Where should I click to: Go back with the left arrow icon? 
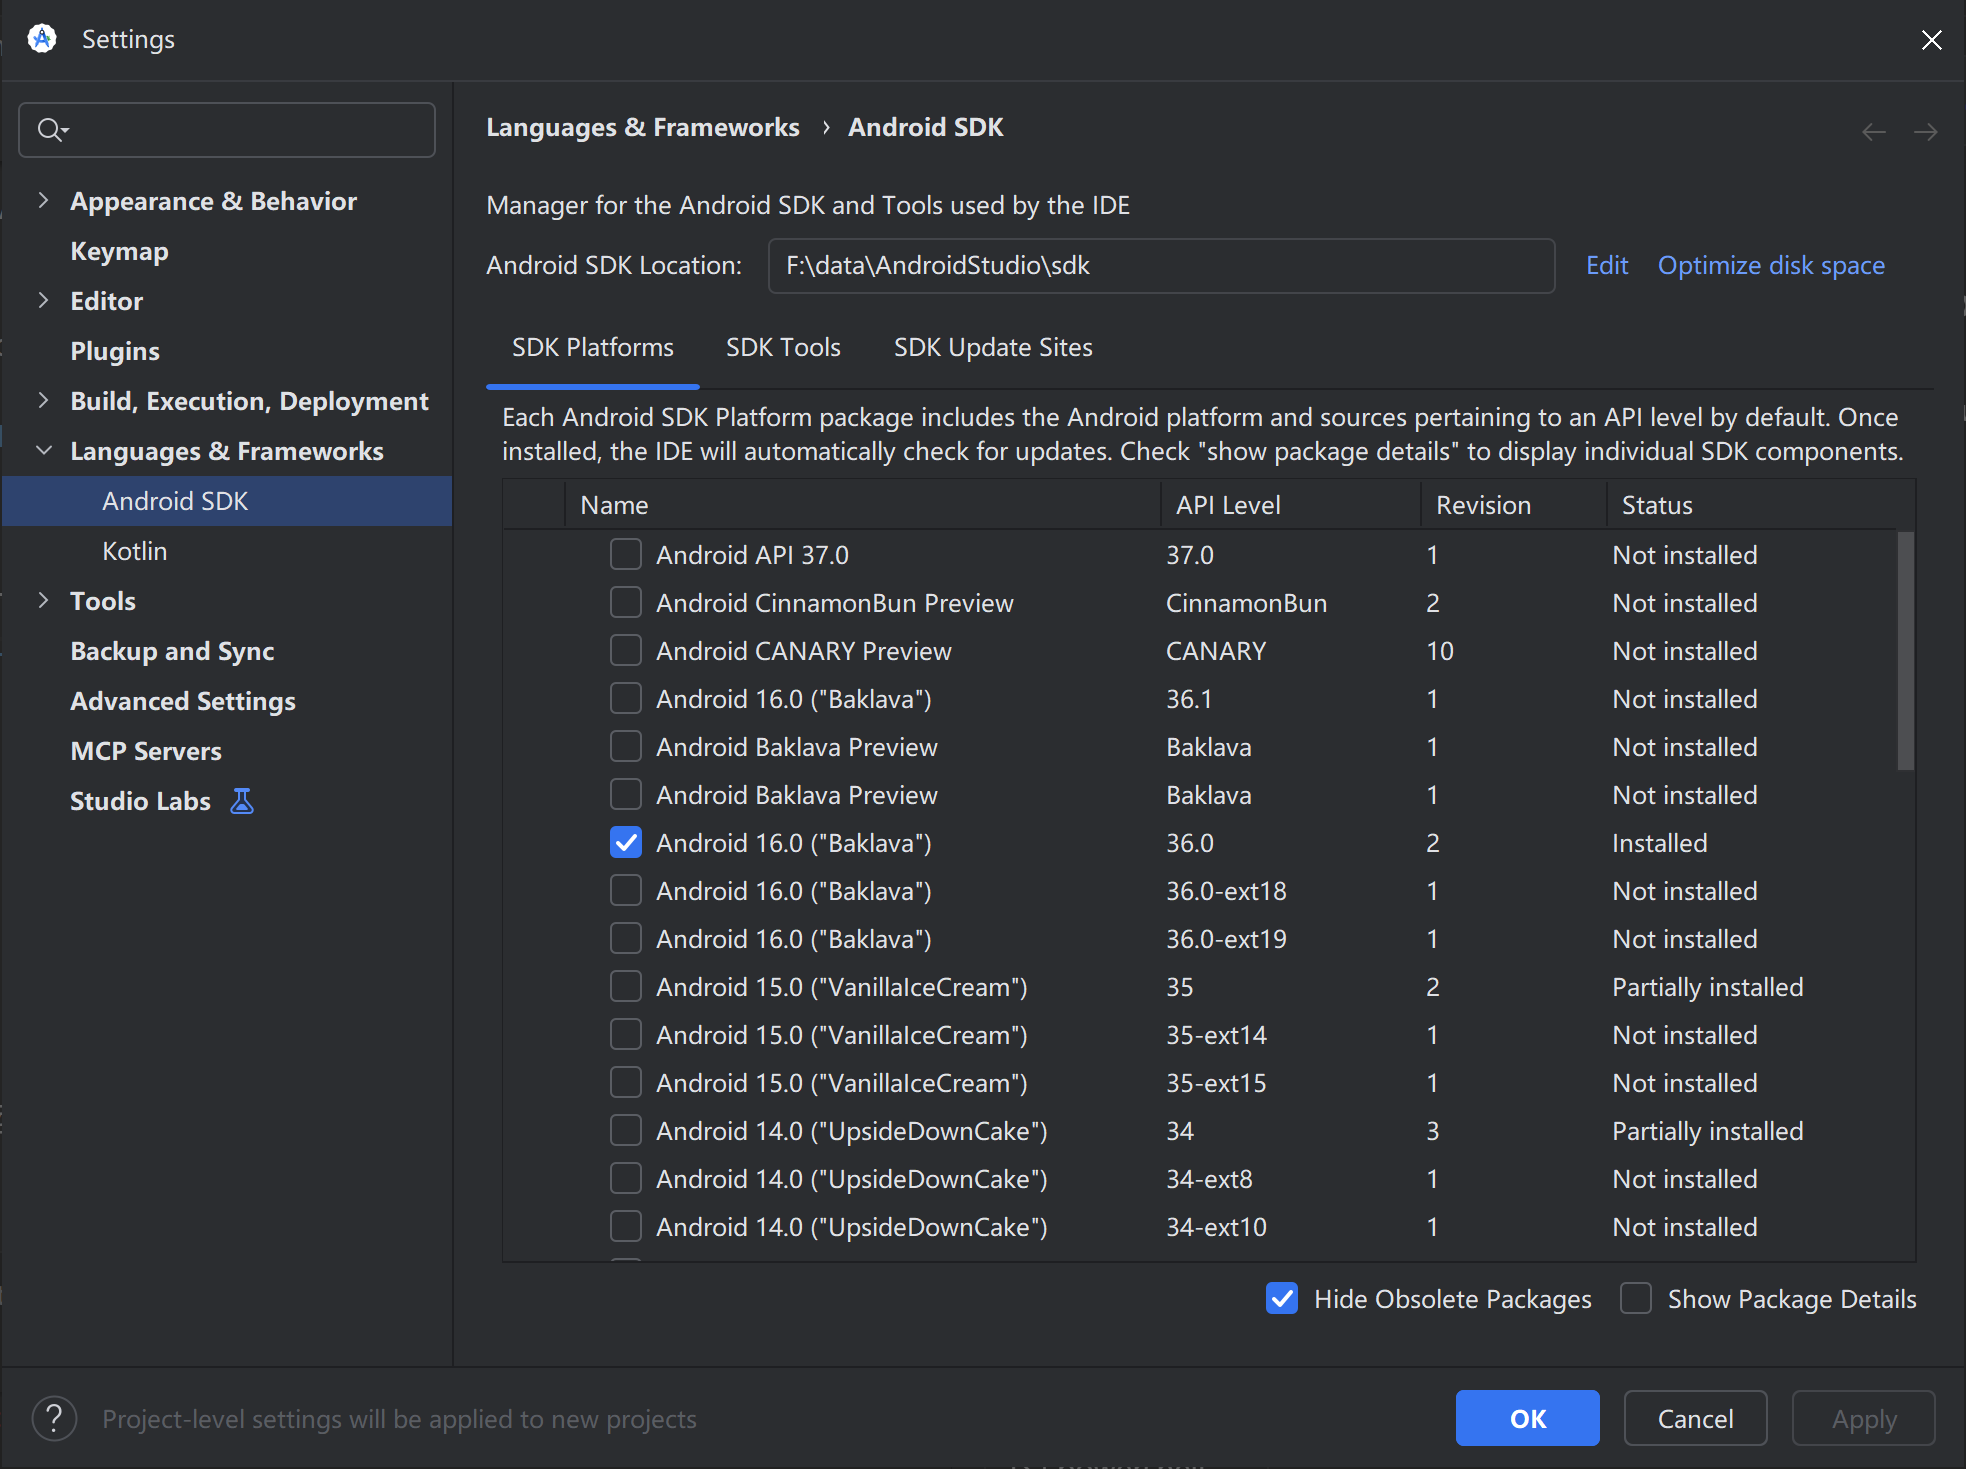[x=1874, y=132]
